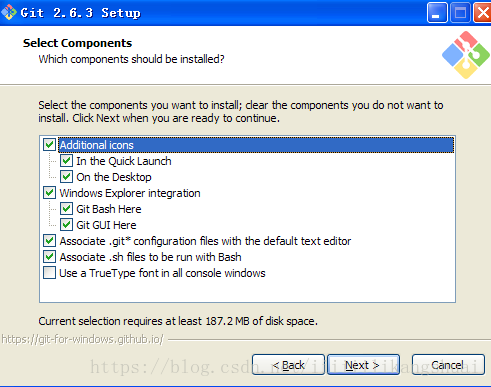Screen dimensions: 491x387
Task: Open the git-for-windows.github.io link
Action: tap(82, 339)
